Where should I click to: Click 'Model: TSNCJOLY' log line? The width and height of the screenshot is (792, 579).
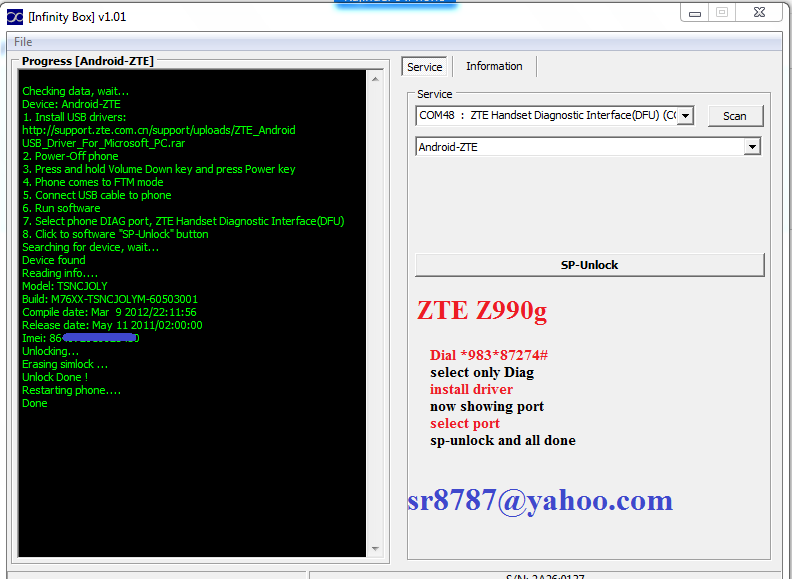(x=65, y=286)
